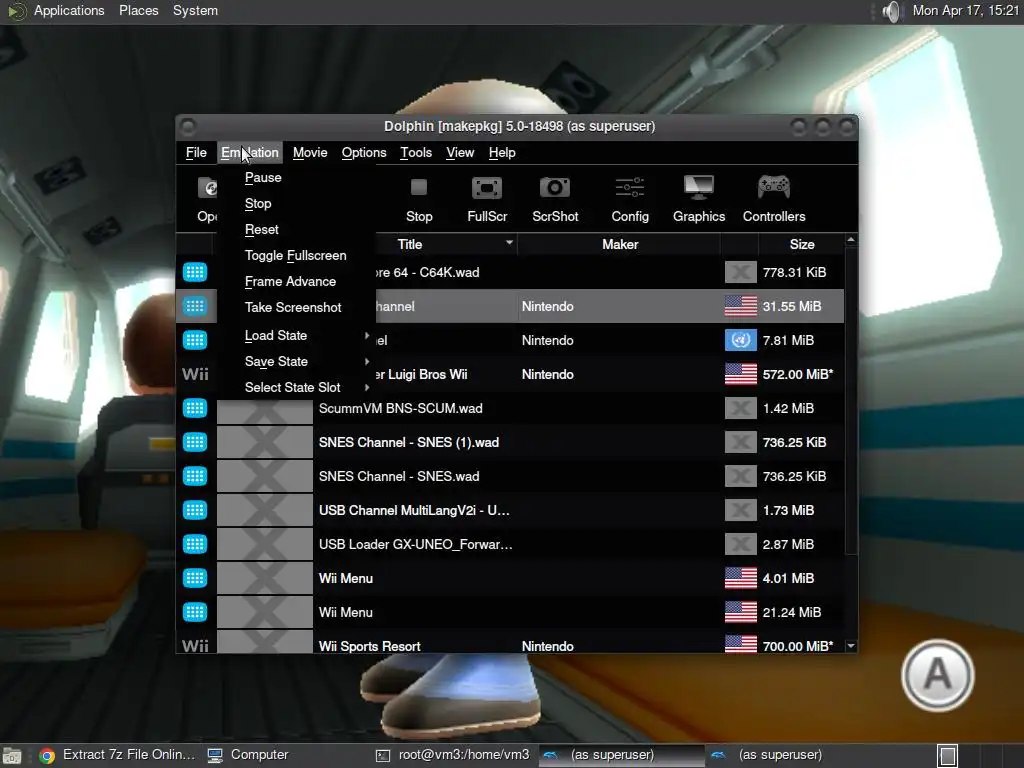Switch to root@vm3 terminal in taskbar
This screenshot has height=768, width=1024.
[x=453, y=756]
